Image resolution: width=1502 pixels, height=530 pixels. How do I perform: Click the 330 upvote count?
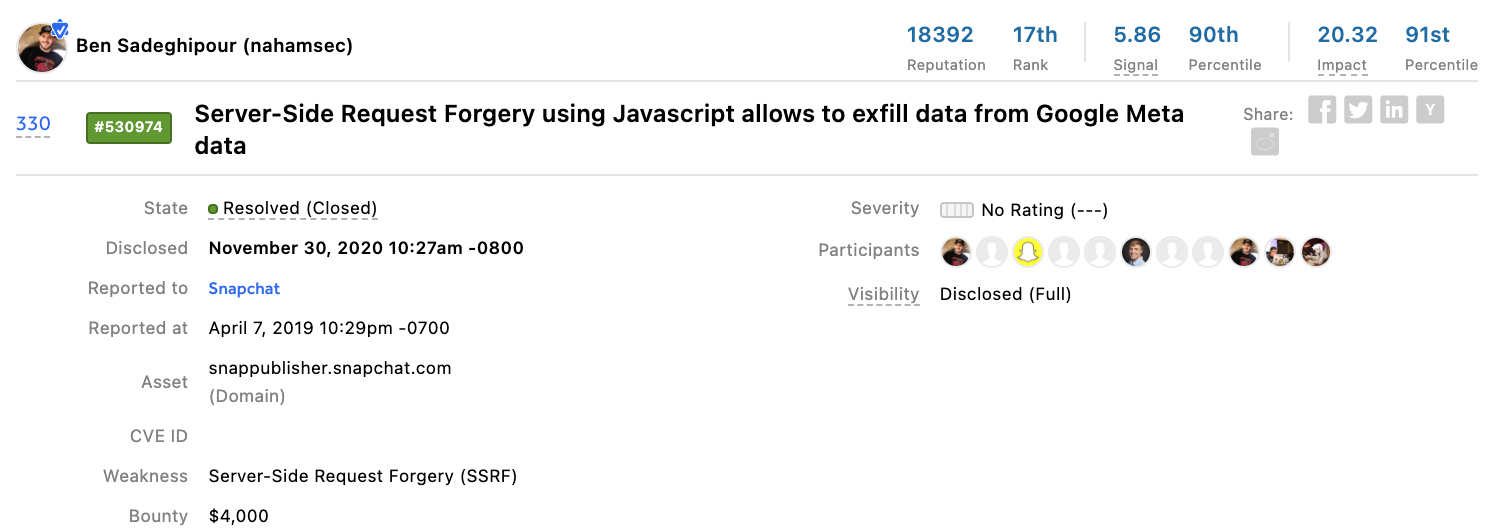pyautogui.click(x=33, y=125)
